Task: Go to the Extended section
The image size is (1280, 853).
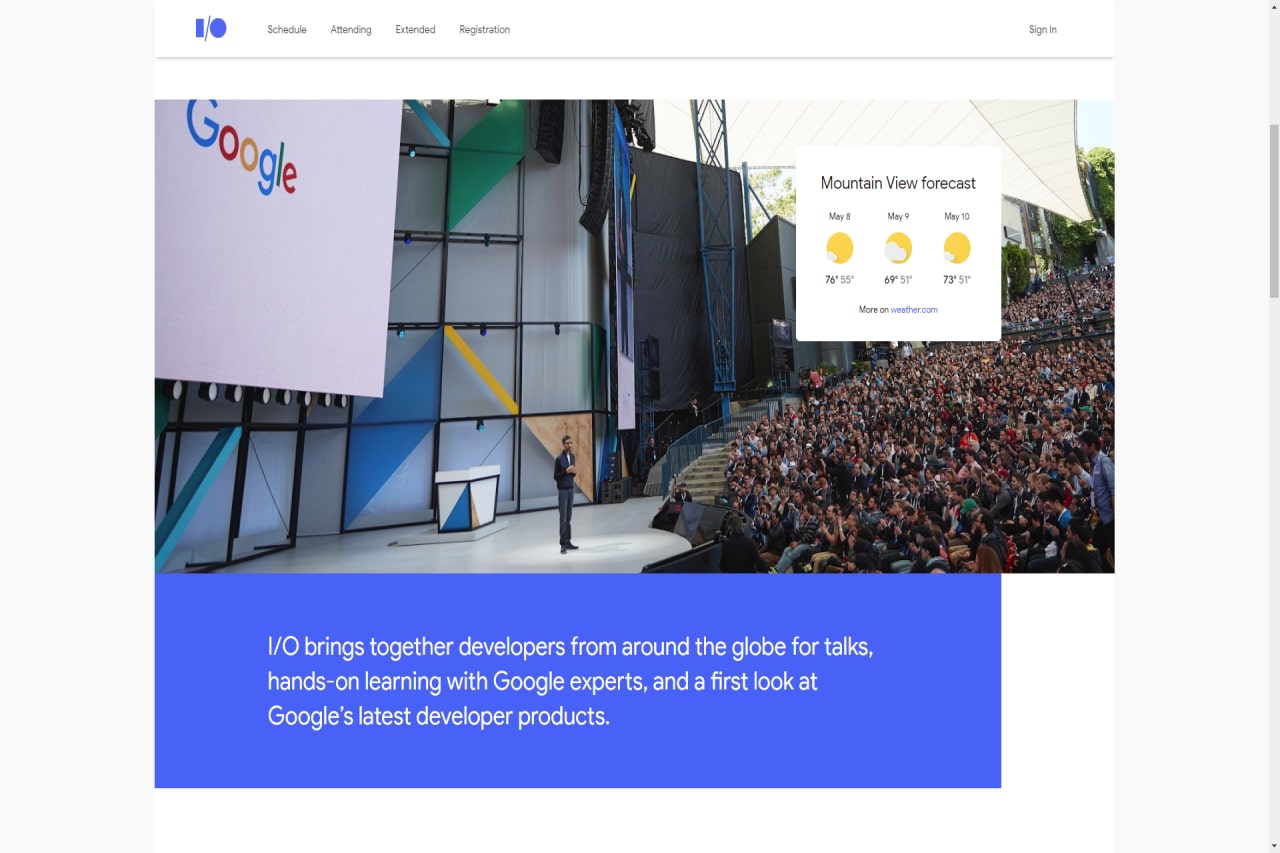Action: coord(415,30)
